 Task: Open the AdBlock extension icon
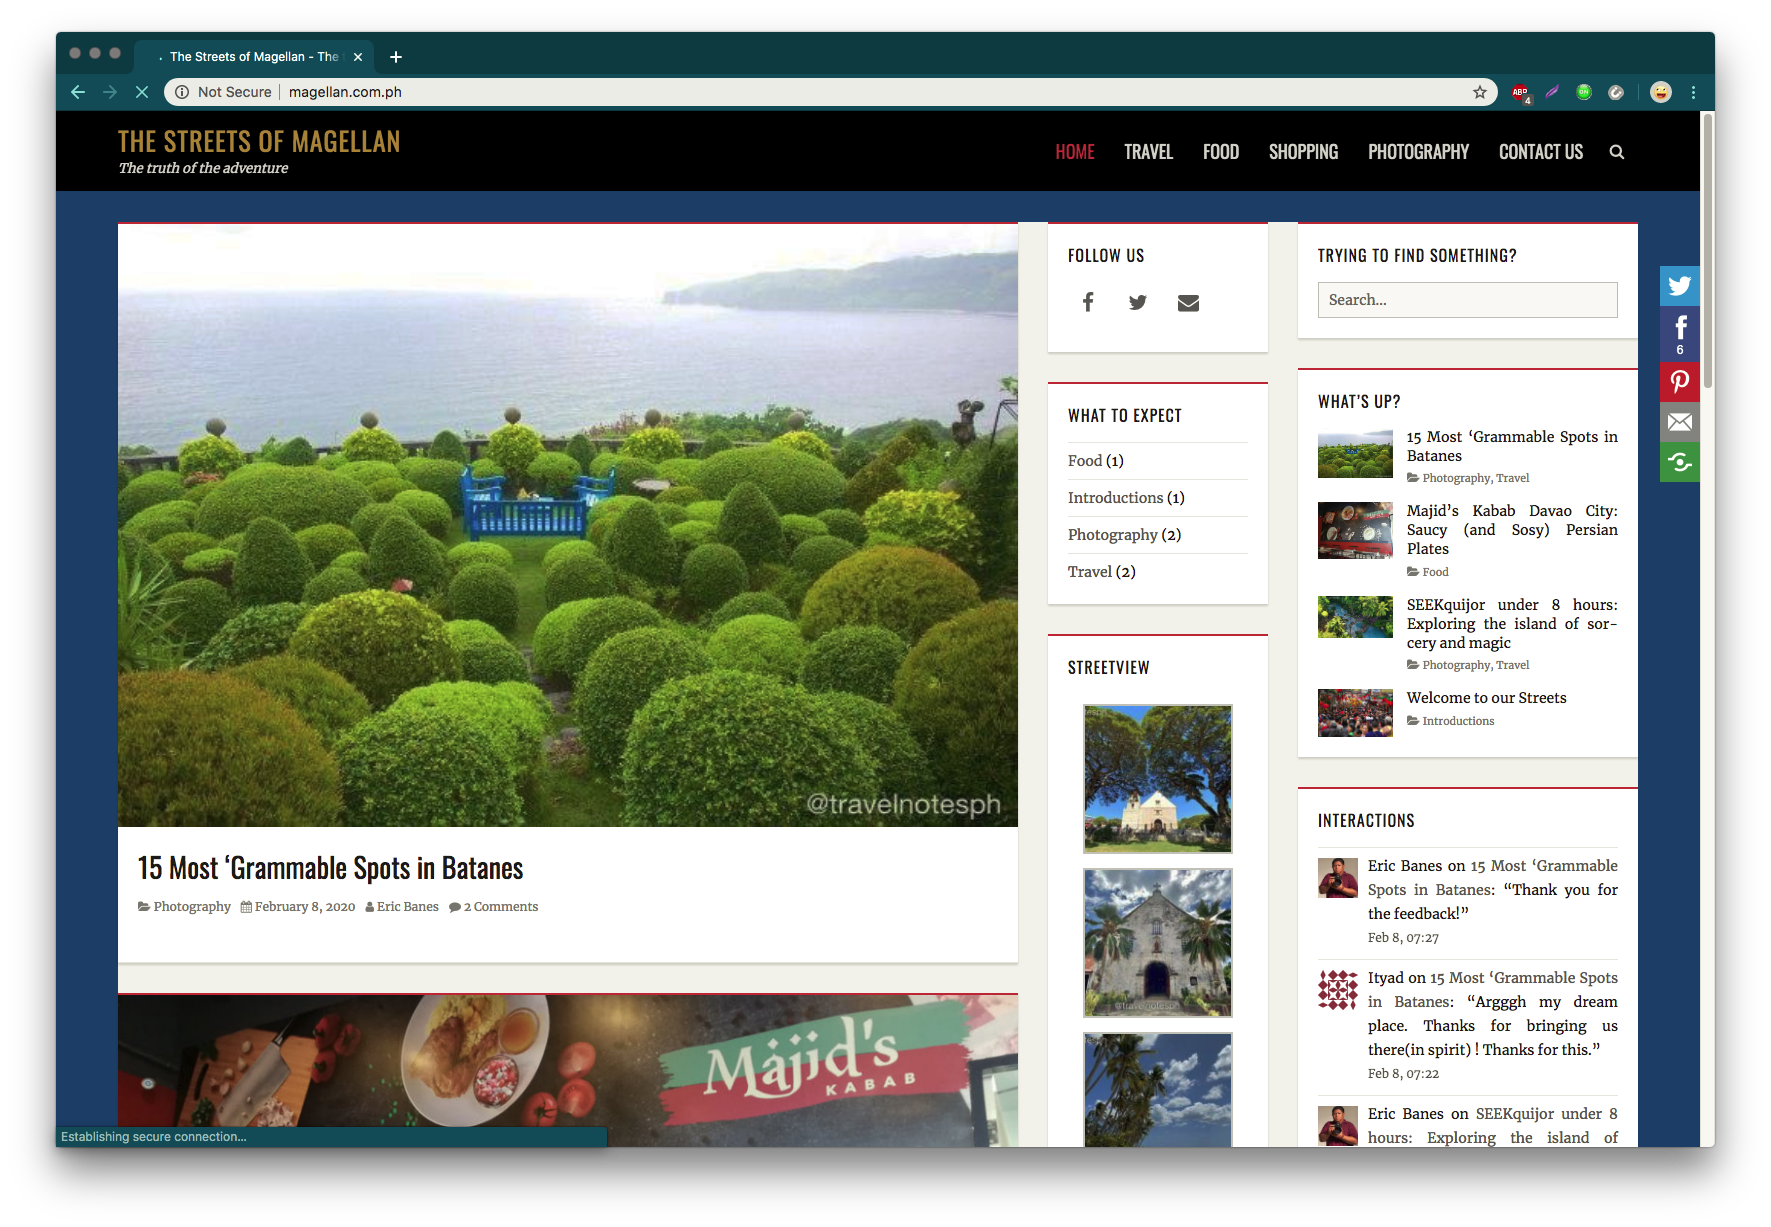1520,92
